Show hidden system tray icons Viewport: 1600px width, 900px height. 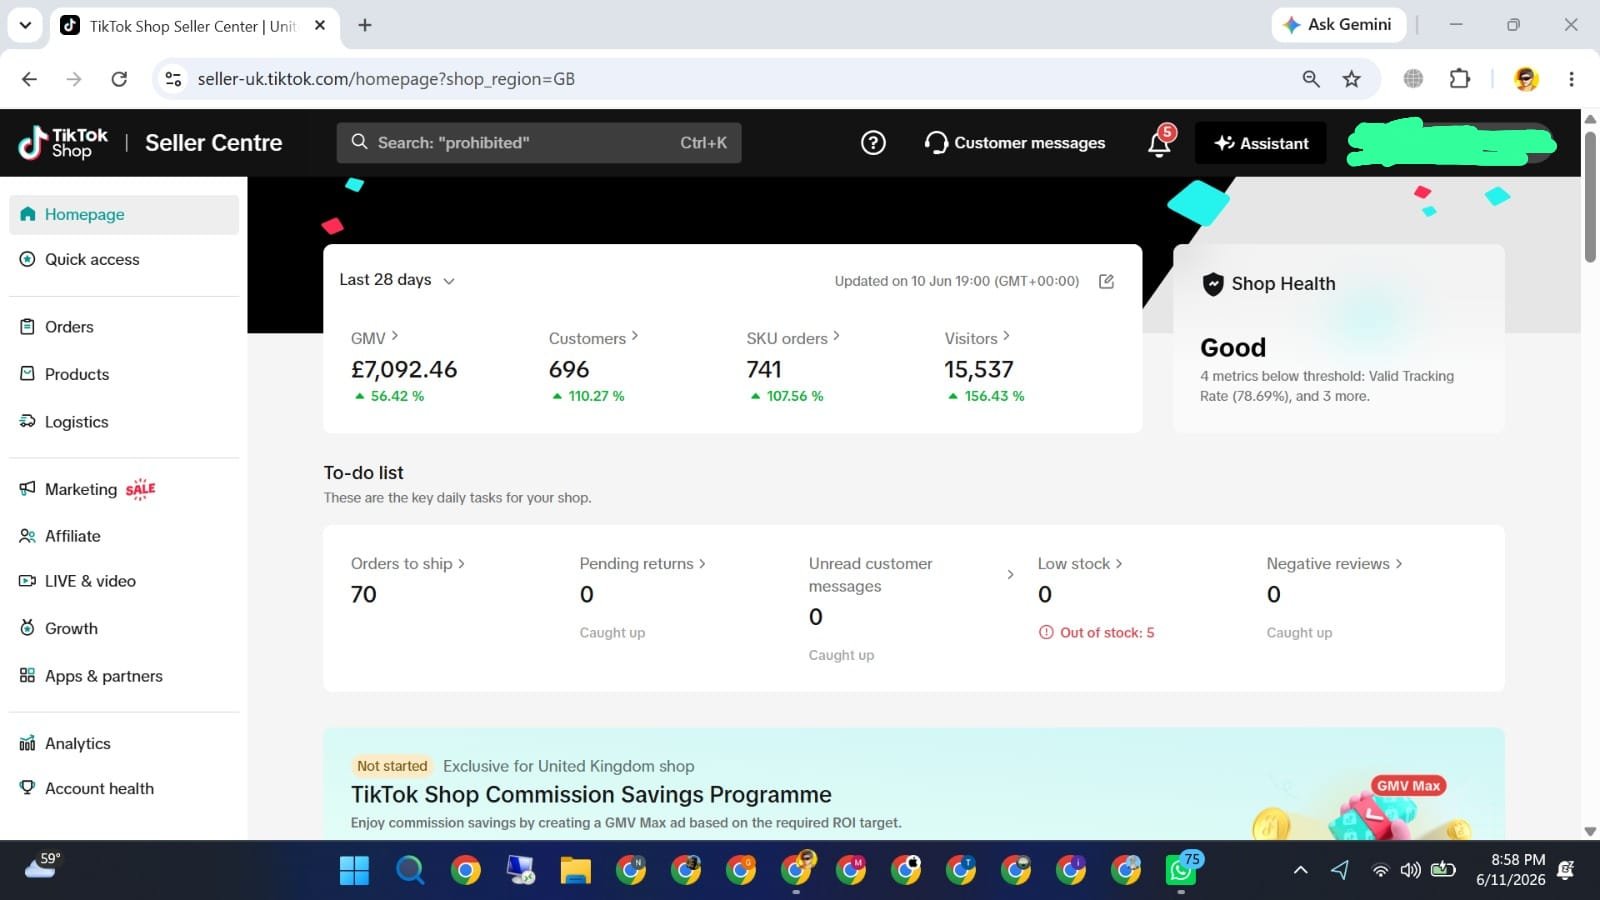coord(1300,870)
